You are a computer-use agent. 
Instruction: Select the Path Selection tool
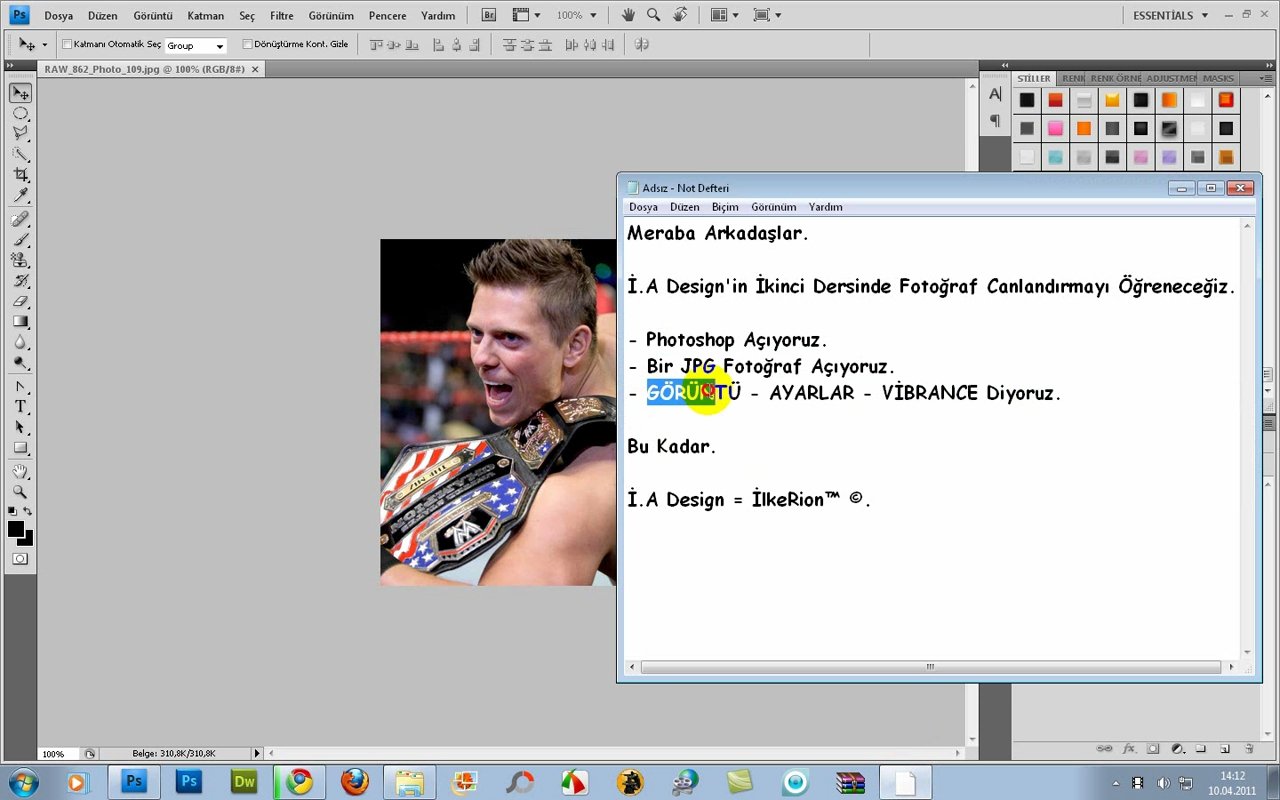point(20,428)
